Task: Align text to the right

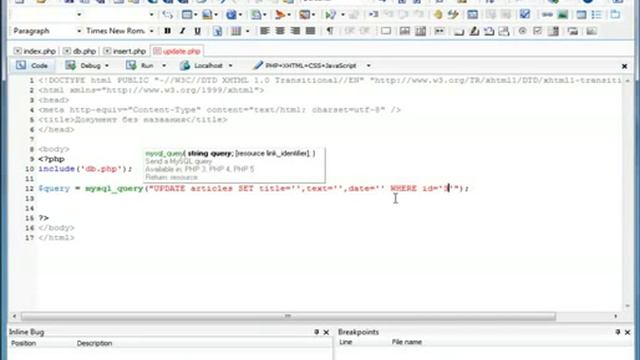Action: coord(295,31)
